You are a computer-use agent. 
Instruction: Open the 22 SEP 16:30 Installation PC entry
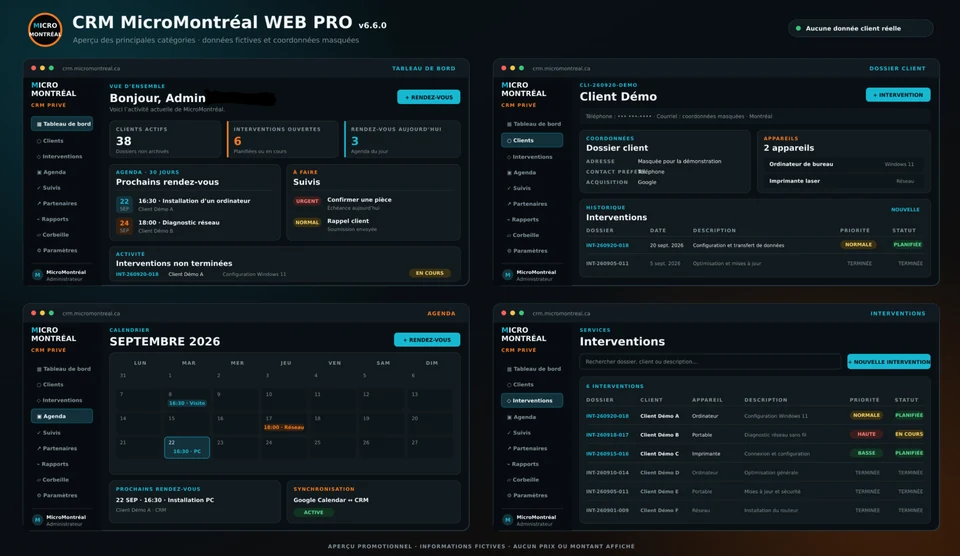click(165, 500)
